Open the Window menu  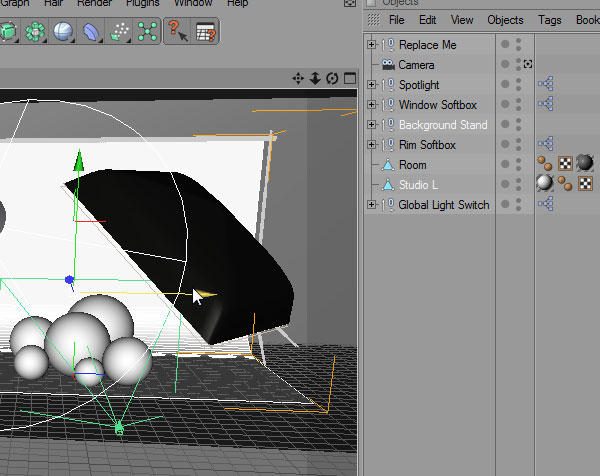(x=193, y=3)
